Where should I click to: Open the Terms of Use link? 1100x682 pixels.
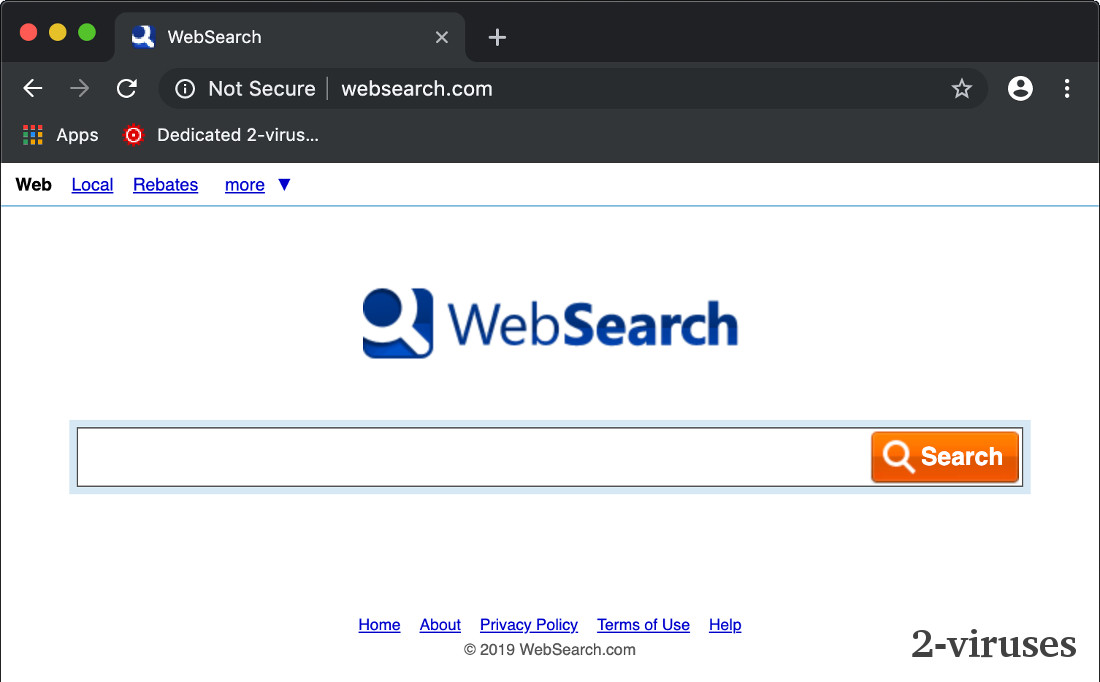tap(643, 625)
